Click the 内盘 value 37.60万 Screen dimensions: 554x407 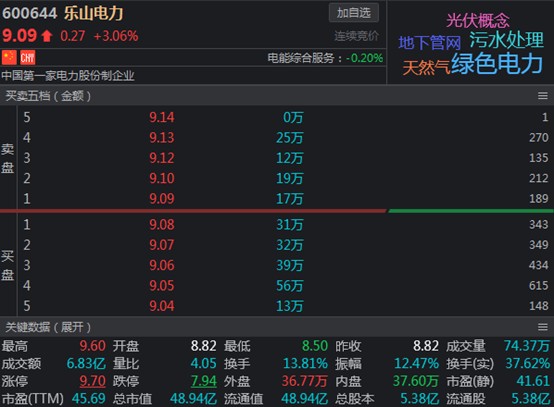click(416, 381)
